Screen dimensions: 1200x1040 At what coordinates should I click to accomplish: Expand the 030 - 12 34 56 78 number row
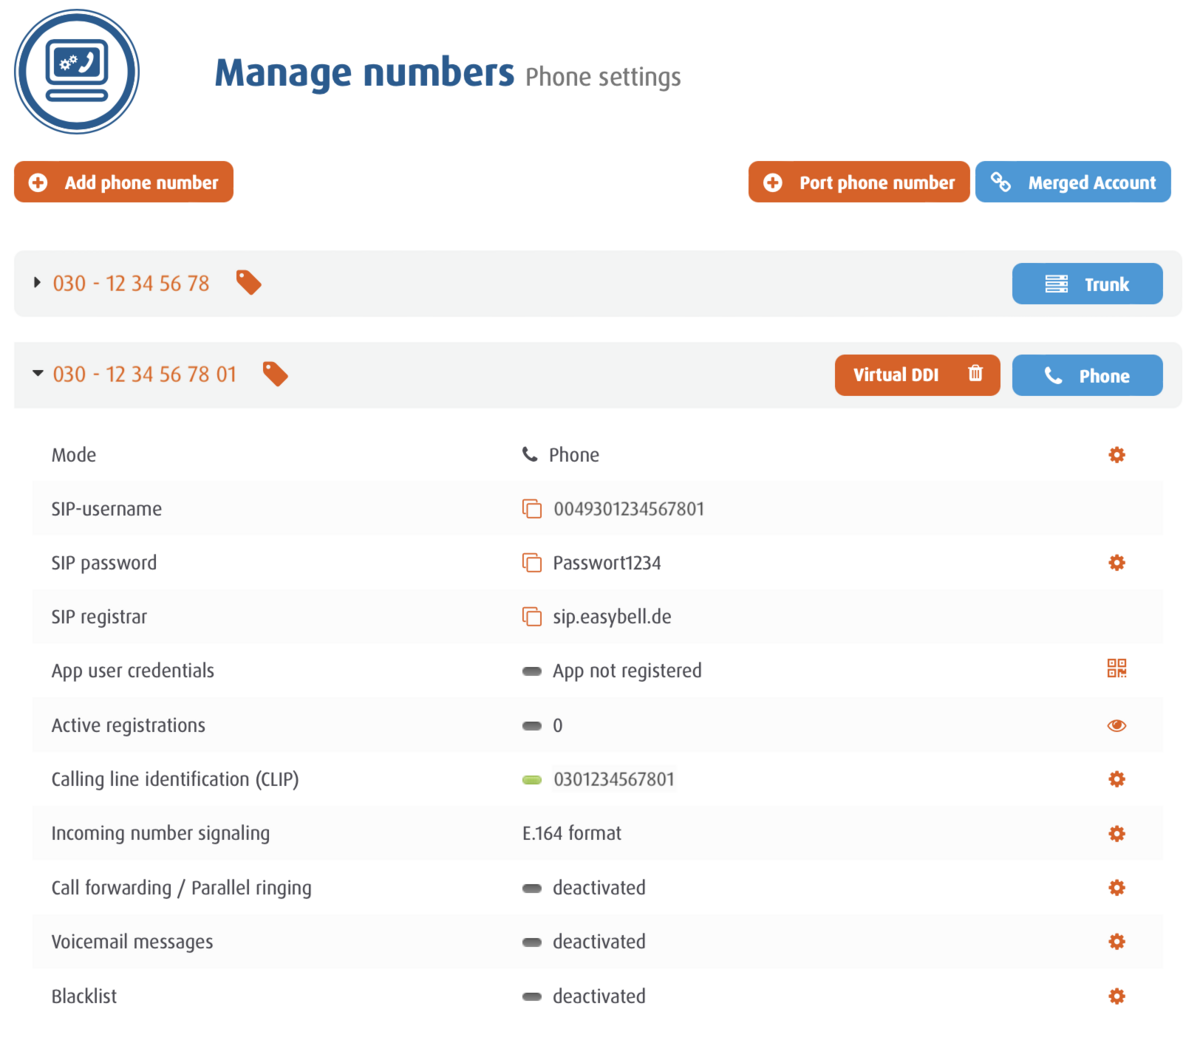(x=37, y=283)
